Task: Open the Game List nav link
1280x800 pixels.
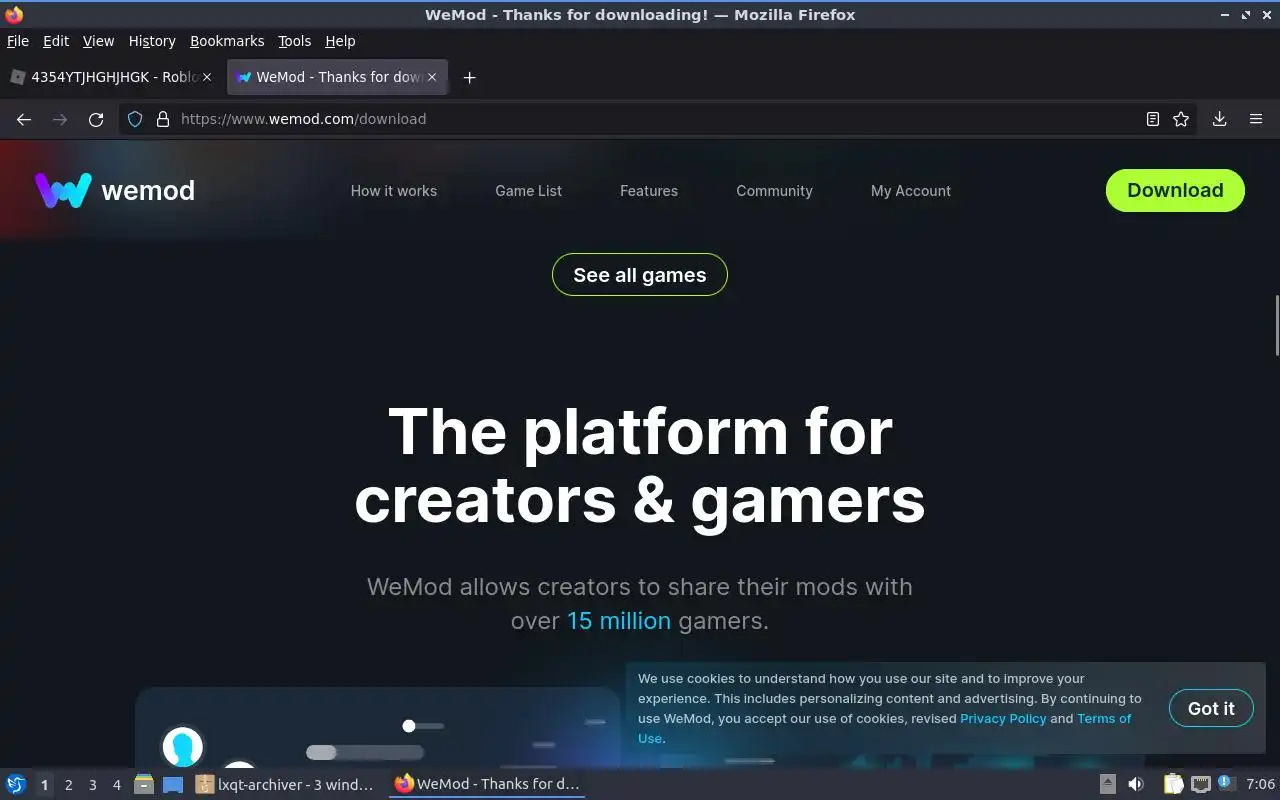Action: (529, 191)
